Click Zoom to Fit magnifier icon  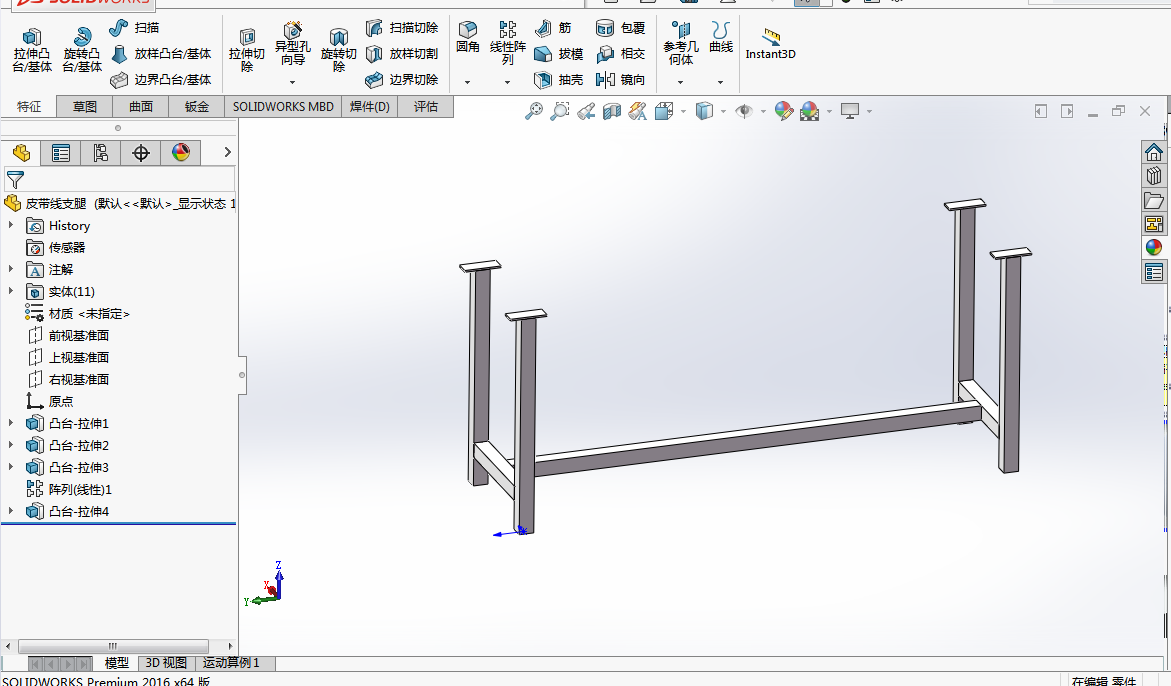[x=534, y=111]
